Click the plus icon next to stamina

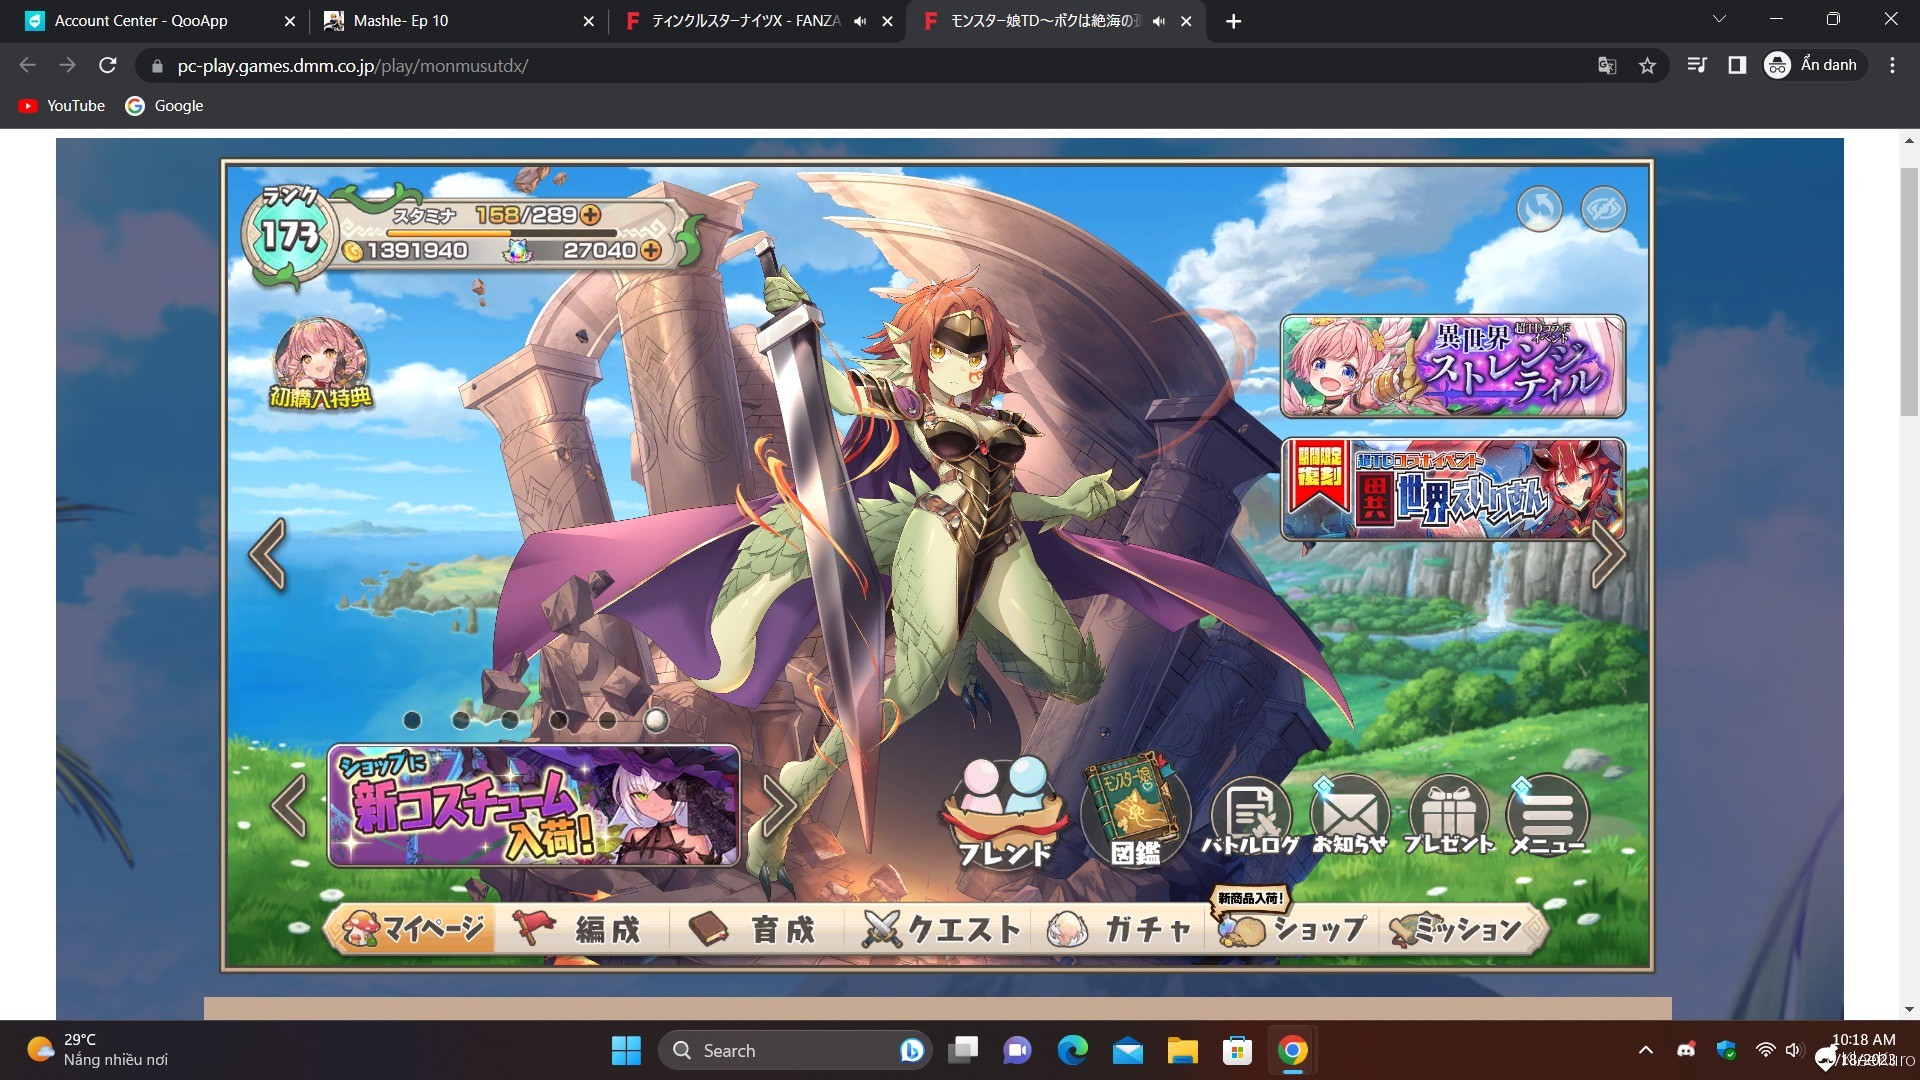(x=591, y=215)
